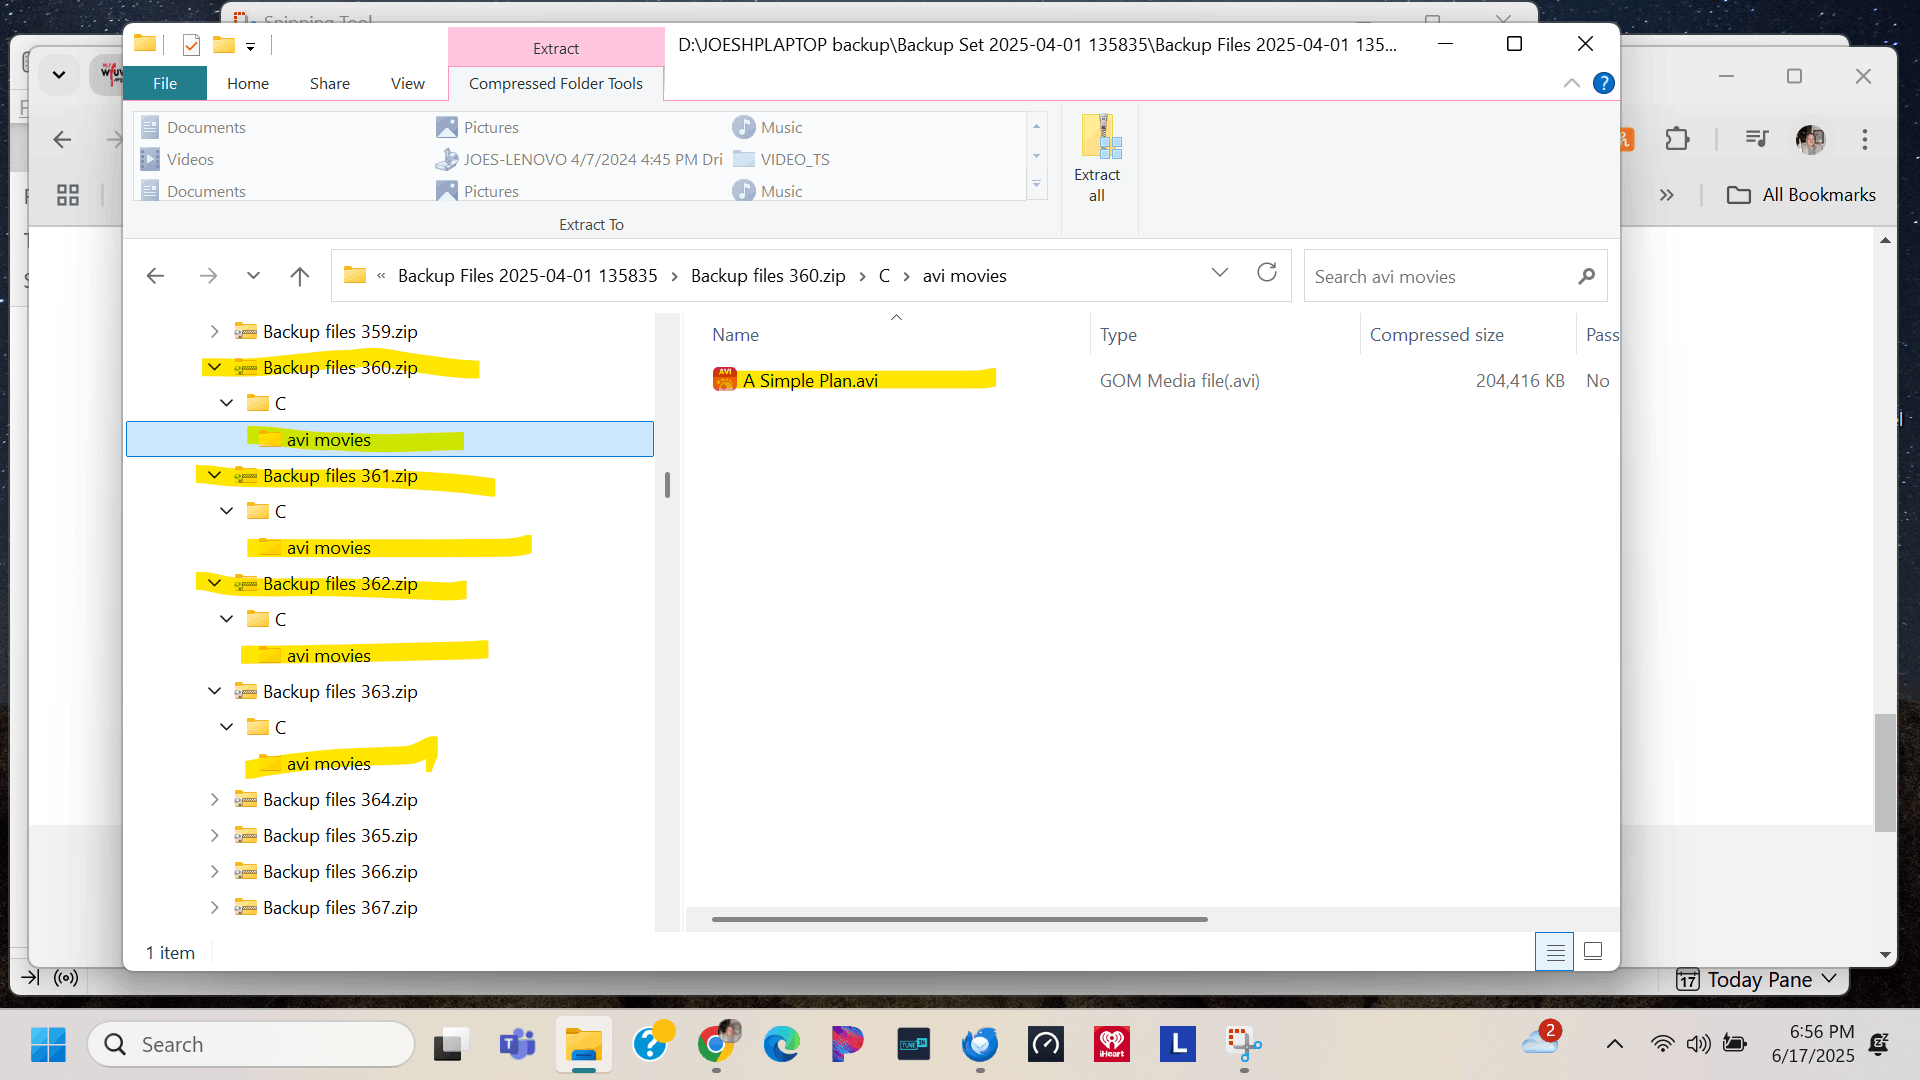This screenshot has width=1920, height=1080.
Task: Open the address bar history dropdown
Action: pyautogui.click(x=1219, y=272)
